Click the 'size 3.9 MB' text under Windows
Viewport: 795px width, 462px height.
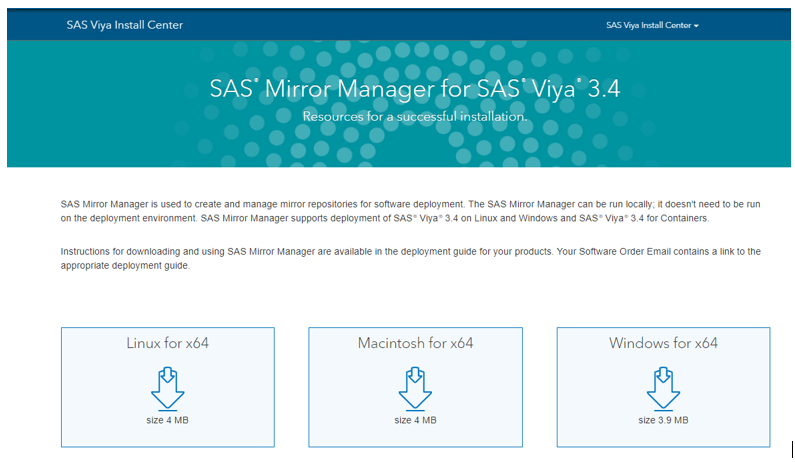coord(663,420)
